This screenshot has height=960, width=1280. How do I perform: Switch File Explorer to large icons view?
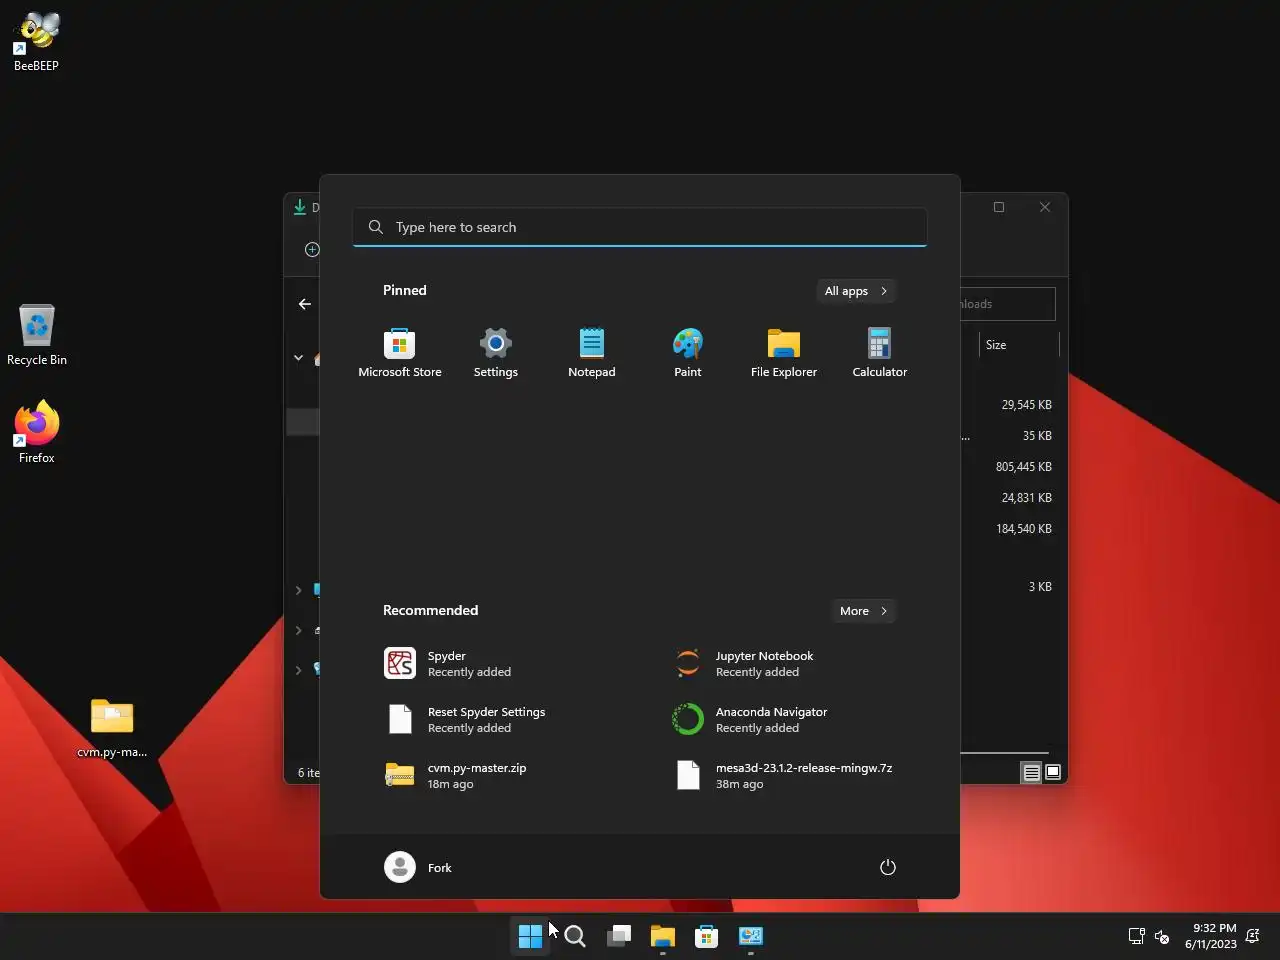point(1053,772)
